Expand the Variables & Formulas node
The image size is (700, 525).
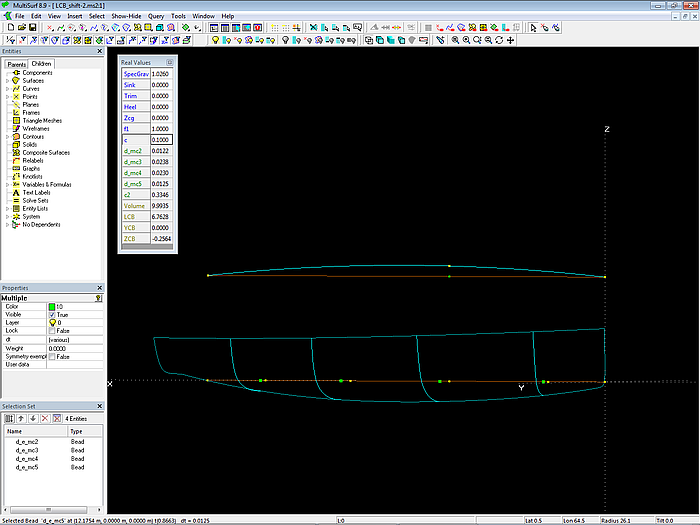pyautogui.click(x=7, y=185)
